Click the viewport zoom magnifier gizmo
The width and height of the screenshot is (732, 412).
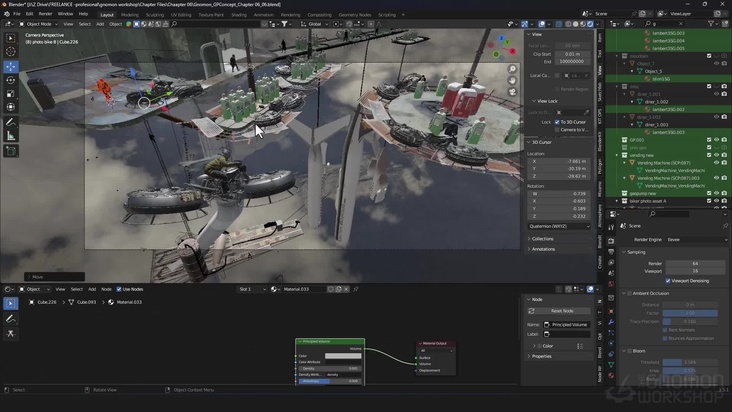(513, 70)
